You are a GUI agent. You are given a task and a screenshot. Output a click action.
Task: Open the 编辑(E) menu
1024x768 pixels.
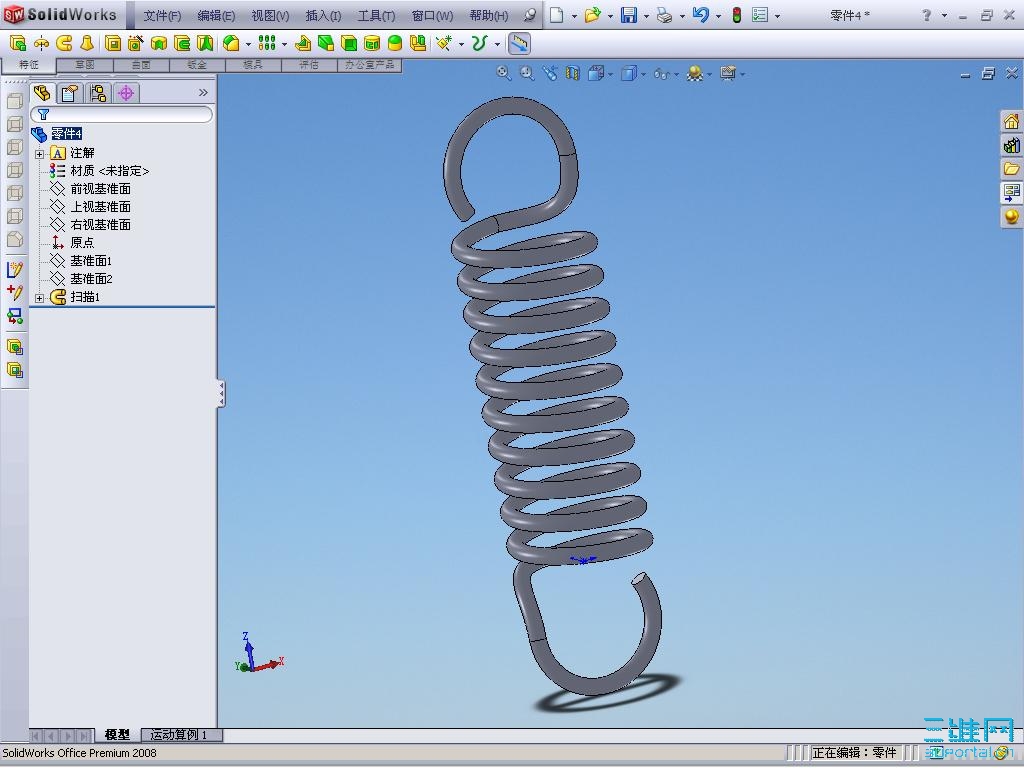pos(216,16)
